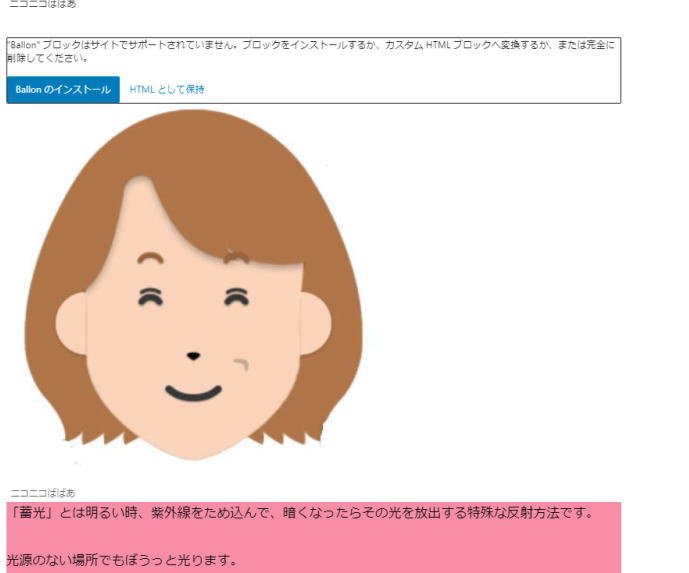Image resolution: width=689 pixels, height=573 pixels.
Task: Click the avatar's right ear
Action: 315,323
